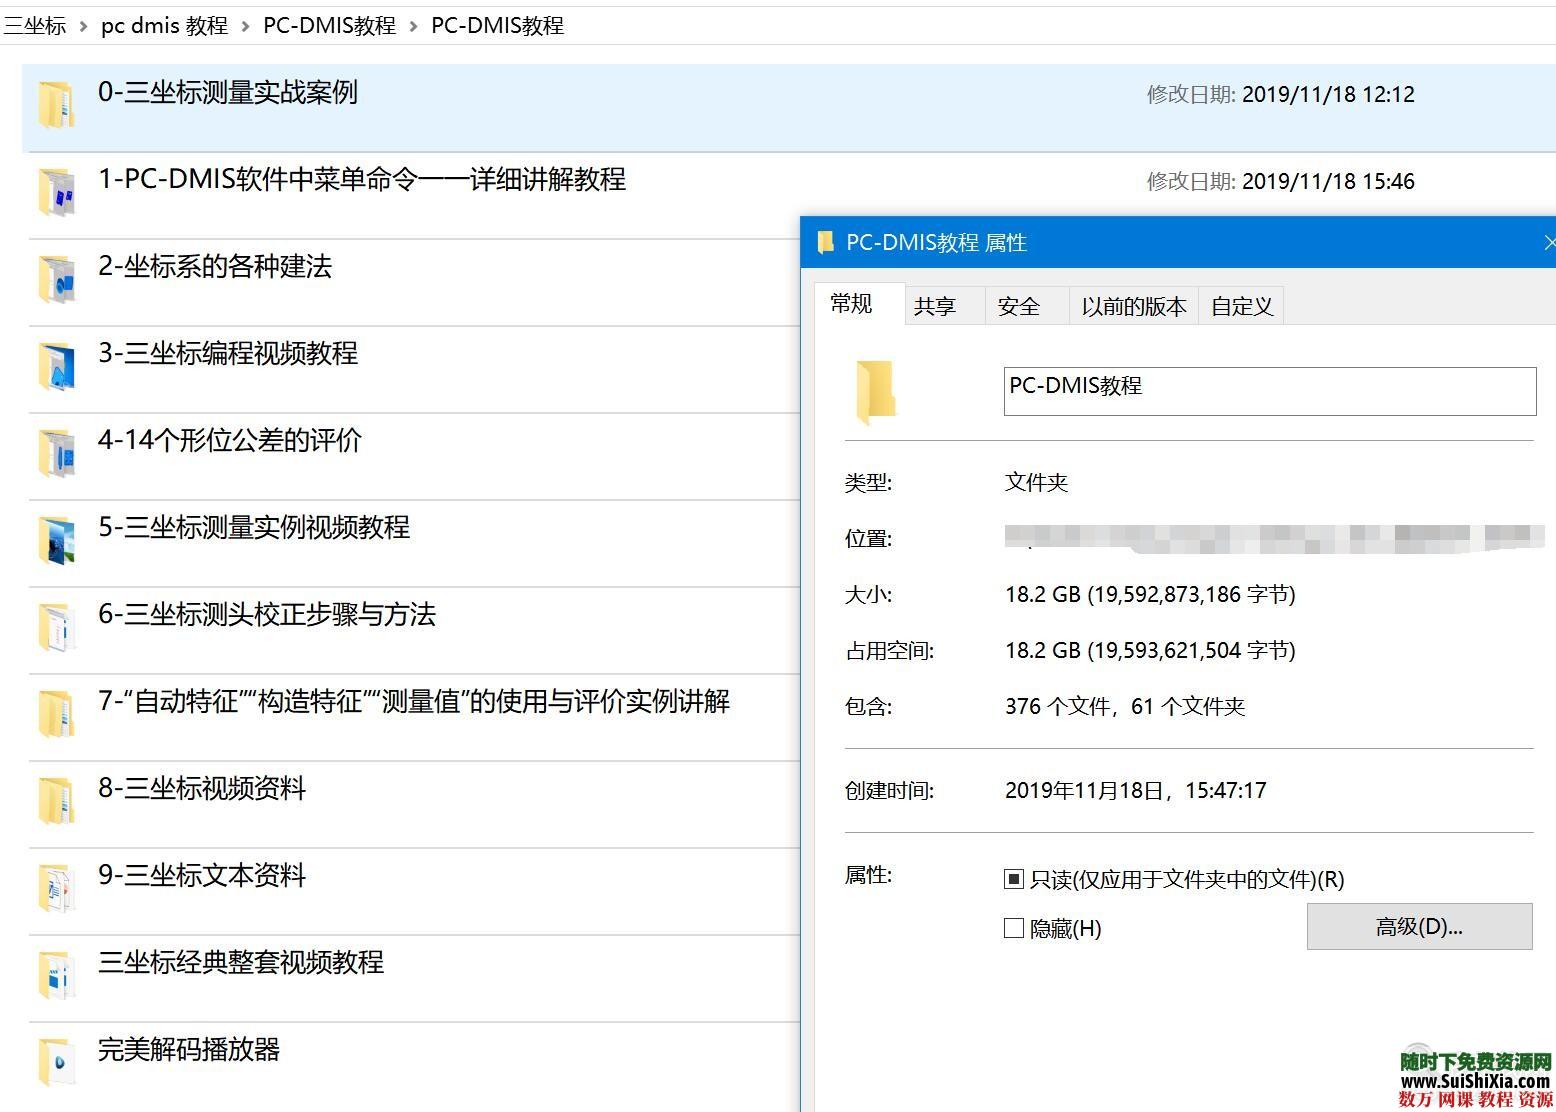Click the folder icon of 完美解码播放器
Image resolution: width=1556 pixels, height=1112 pixels.
(57, 1060)
